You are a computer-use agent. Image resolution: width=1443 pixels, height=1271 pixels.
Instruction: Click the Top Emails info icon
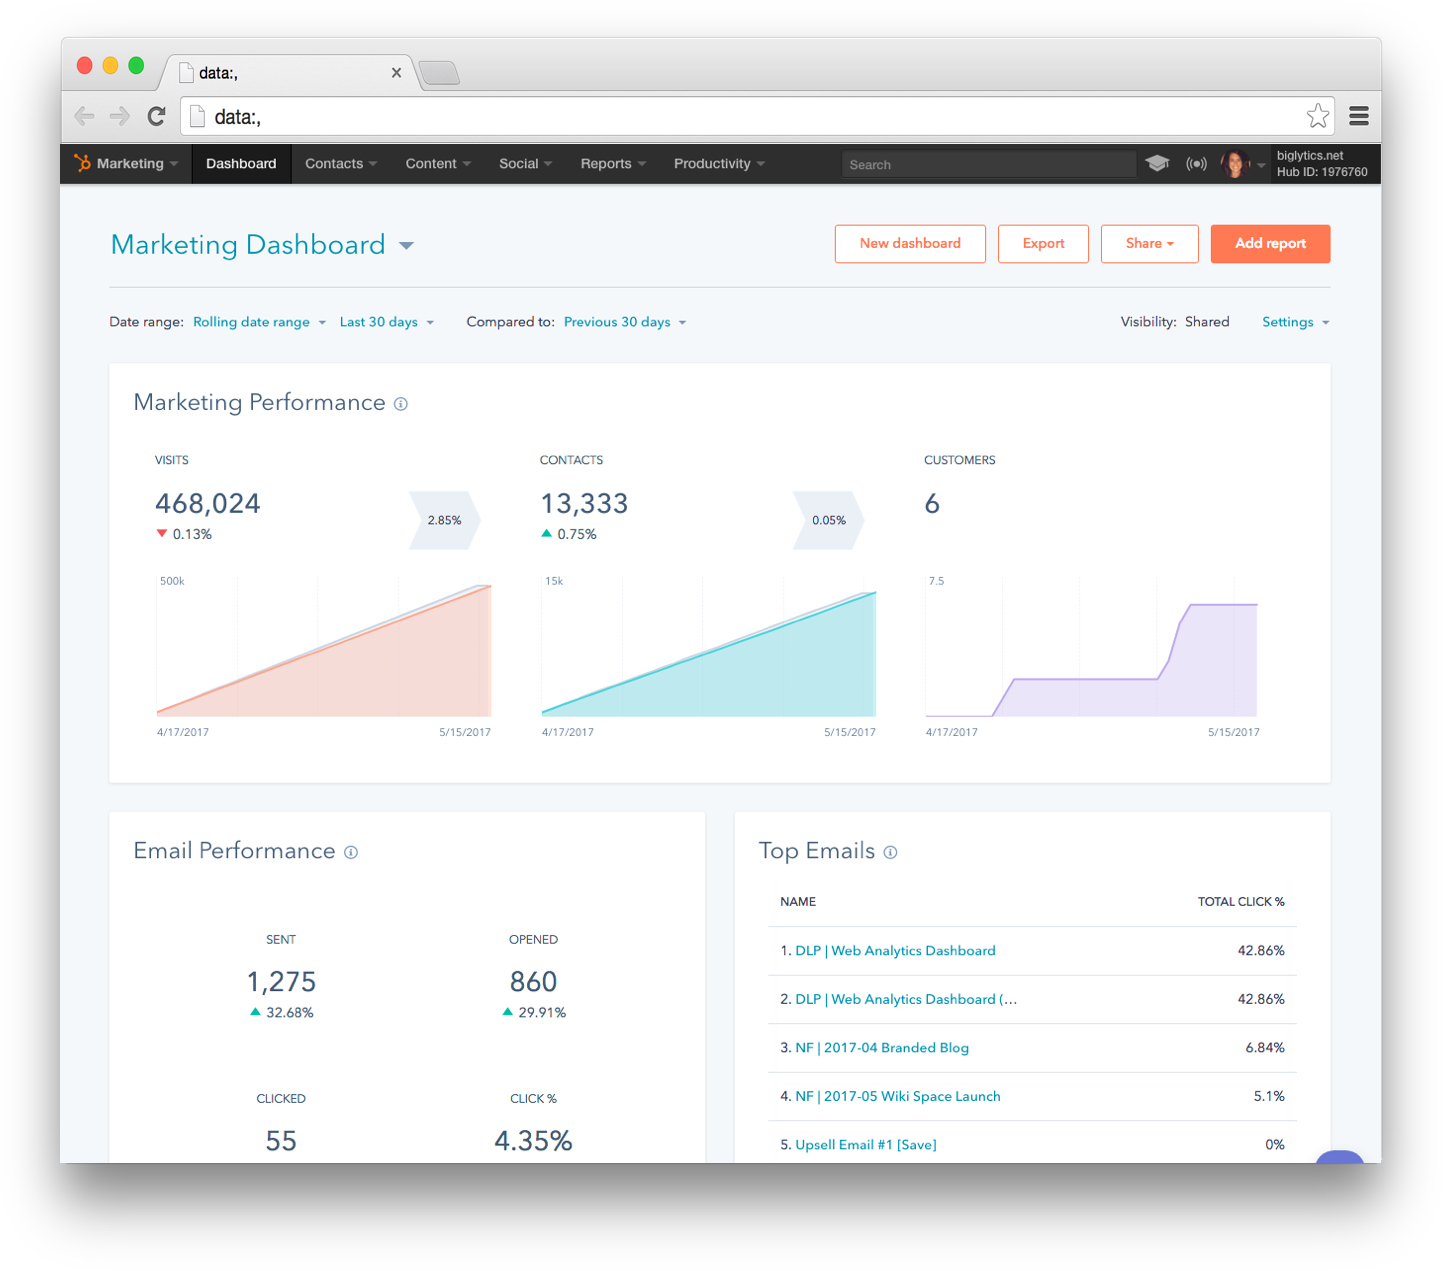pyautogui.click(x=890, y=852)
